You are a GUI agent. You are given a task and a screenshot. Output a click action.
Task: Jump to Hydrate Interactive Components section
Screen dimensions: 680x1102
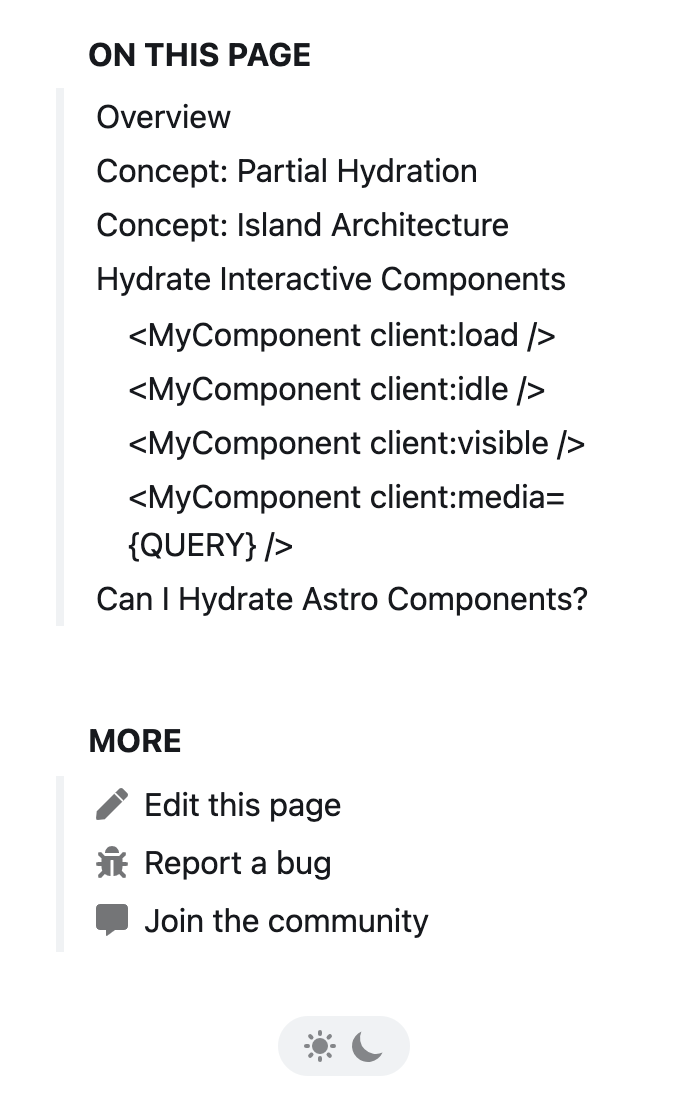point(331,279)
